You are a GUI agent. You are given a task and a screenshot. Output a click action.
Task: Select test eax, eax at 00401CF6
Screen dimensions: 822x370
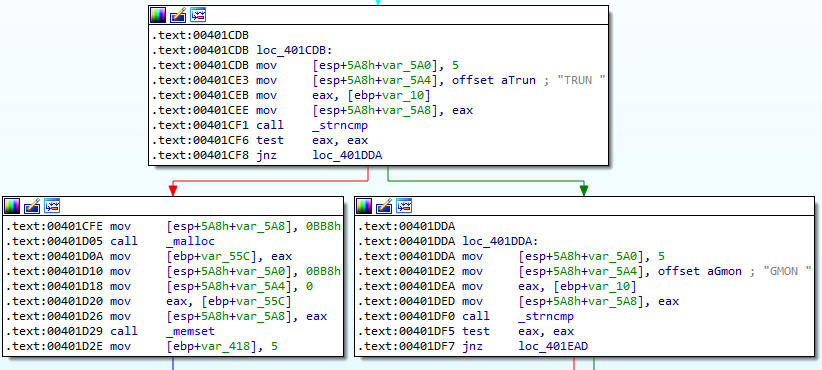pyautogui.click(x=312, y=140)
